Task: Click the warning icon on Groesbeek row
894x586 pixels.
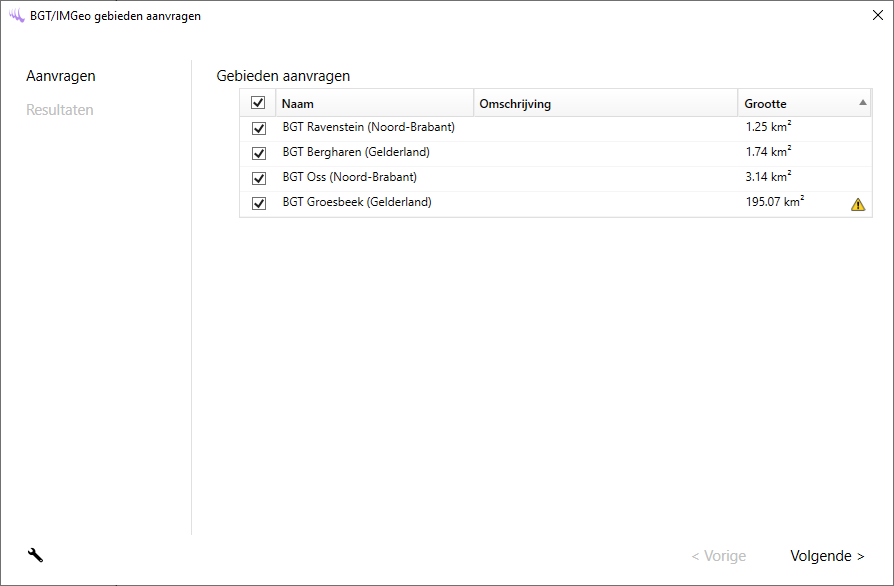Action: (x=858, y=204)
